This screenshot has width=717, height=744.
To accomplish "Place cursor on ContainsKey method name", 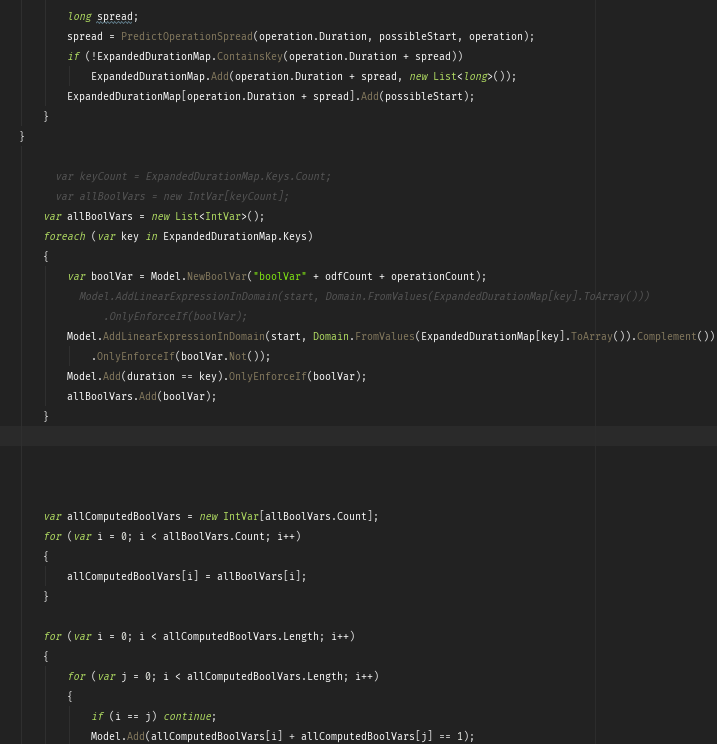I will (x=250, y=56).
